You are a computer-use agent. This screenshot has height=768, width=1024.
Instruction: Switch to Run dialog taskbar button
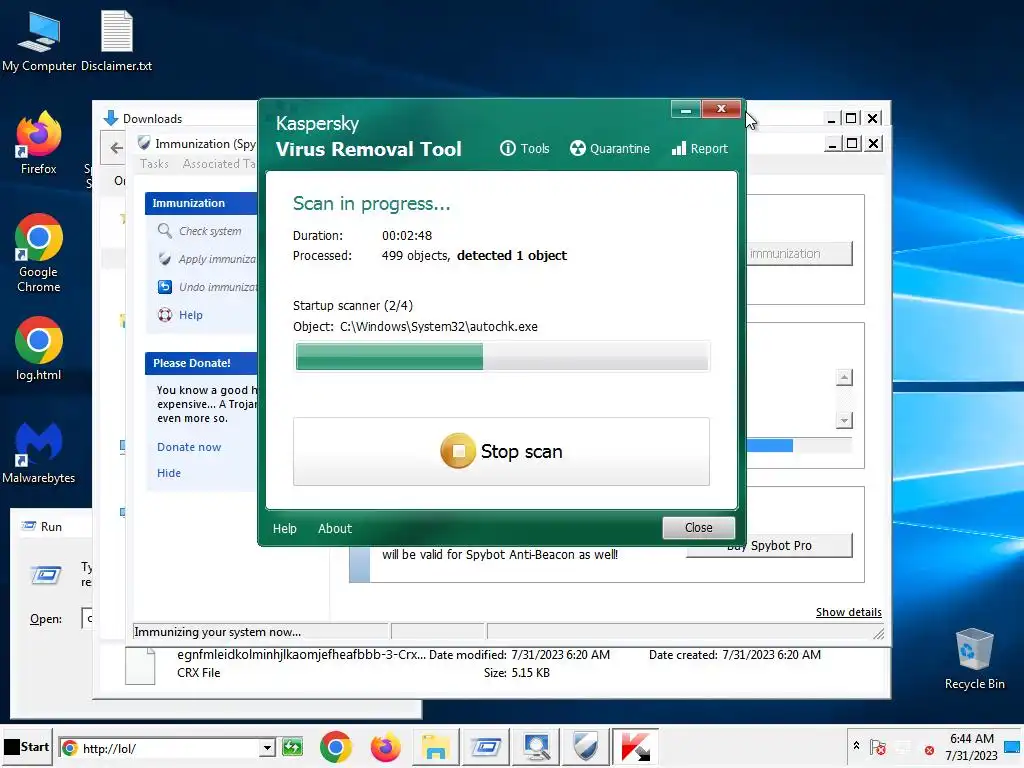tap(485, 747)
